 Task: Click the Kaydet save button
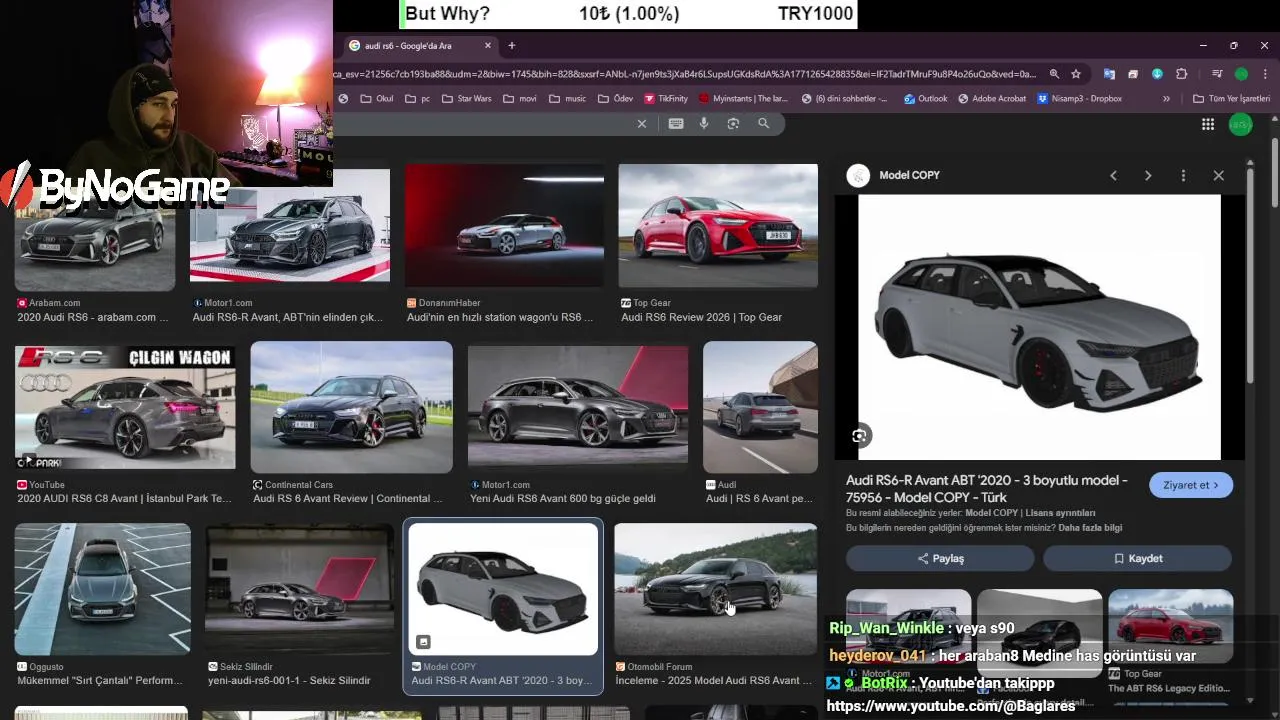pyautogui.click(x=1137, y=558)
